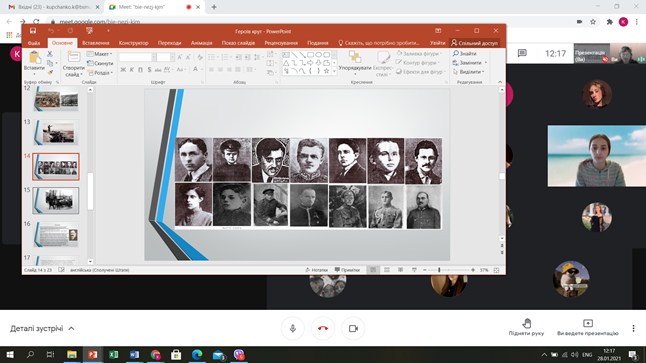
Task: Click the zoom slider handle in status bar
Action: click(x=439, y=270)
